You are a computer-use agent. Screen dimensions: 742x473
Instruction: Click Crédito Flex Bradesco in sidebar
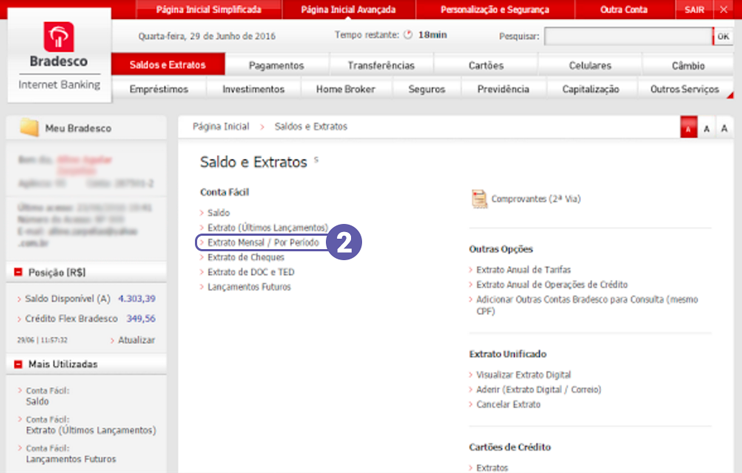[71, 318]
